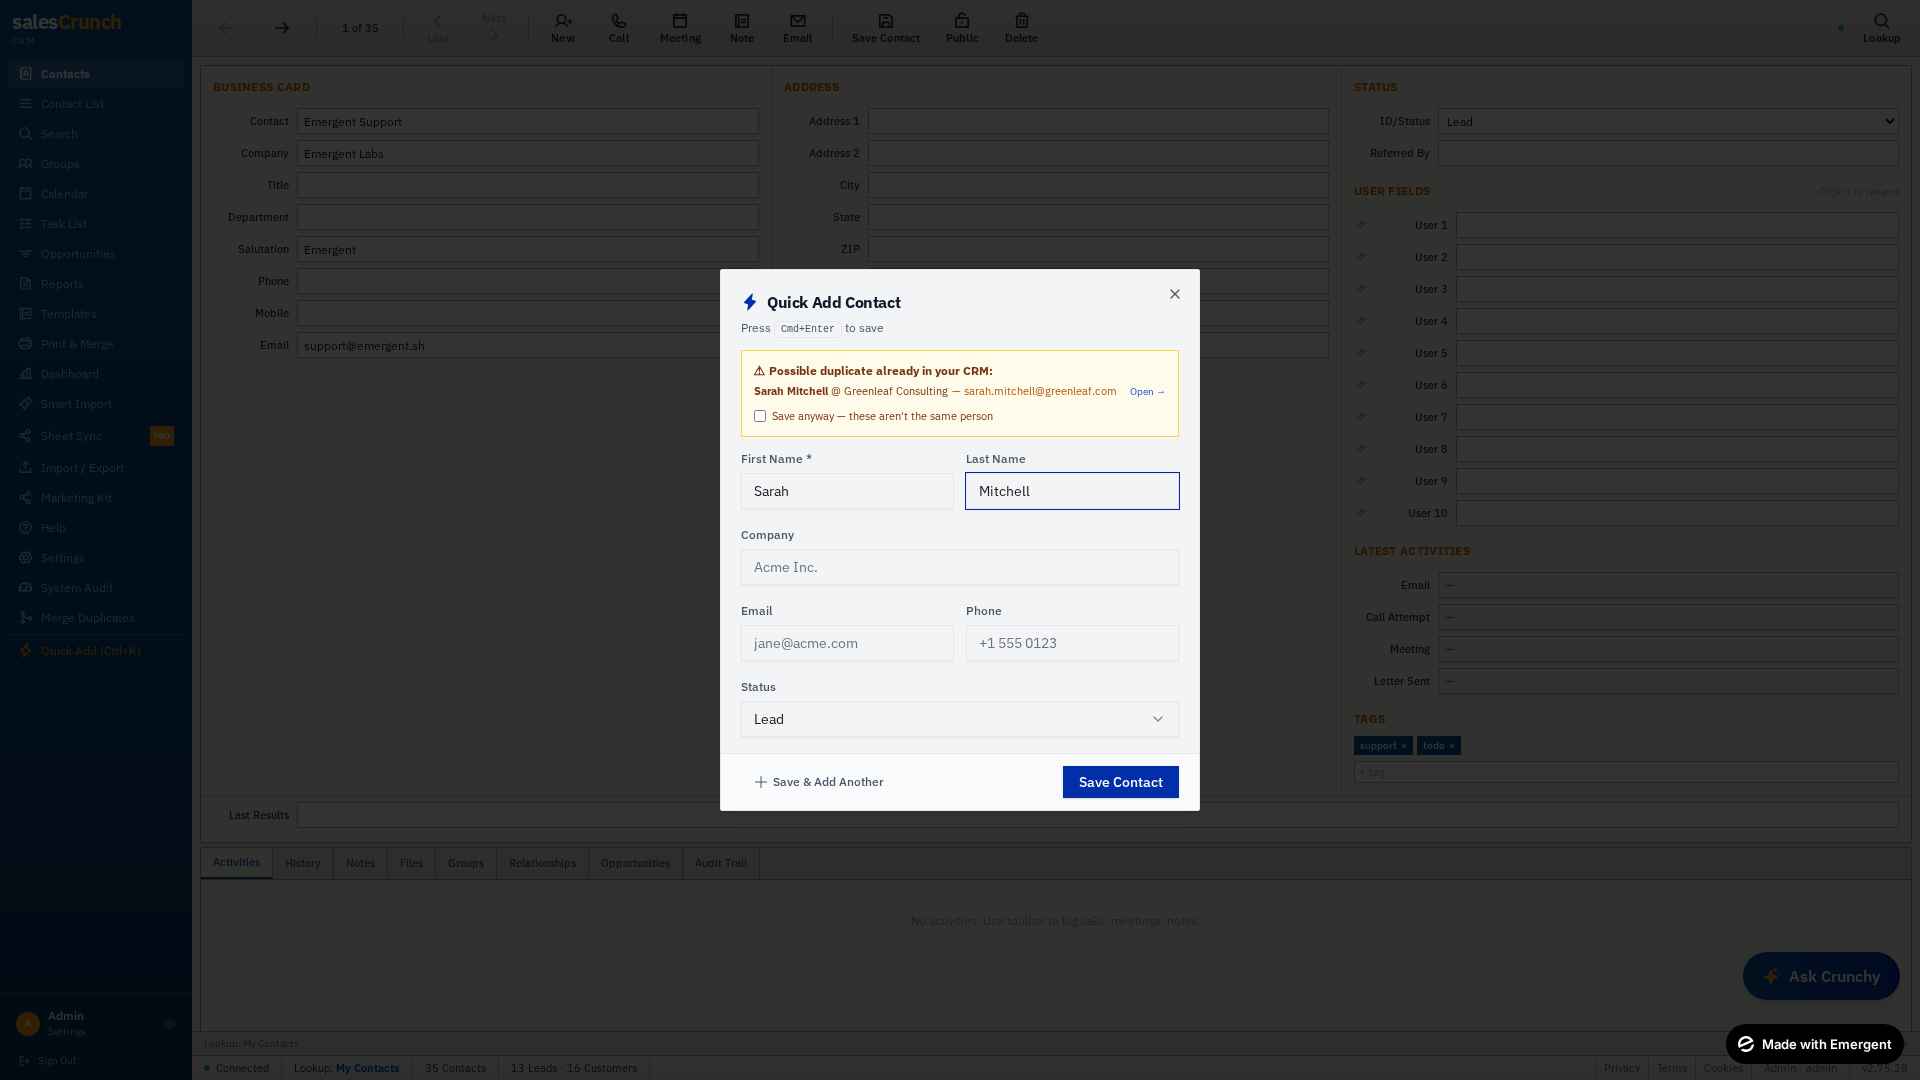Close the Quick Add Contact dialog
The width and height of the screenshot is (1920, 1080).
coord(1175,294)
